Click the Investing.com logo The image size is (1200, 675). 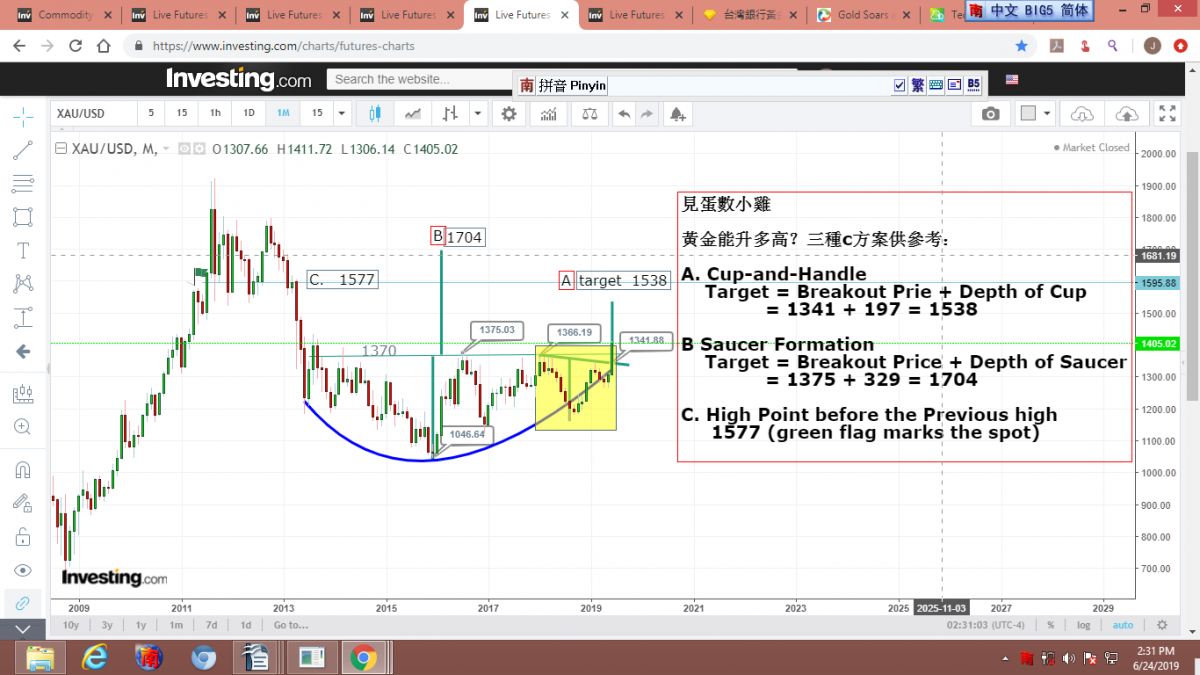239,78
